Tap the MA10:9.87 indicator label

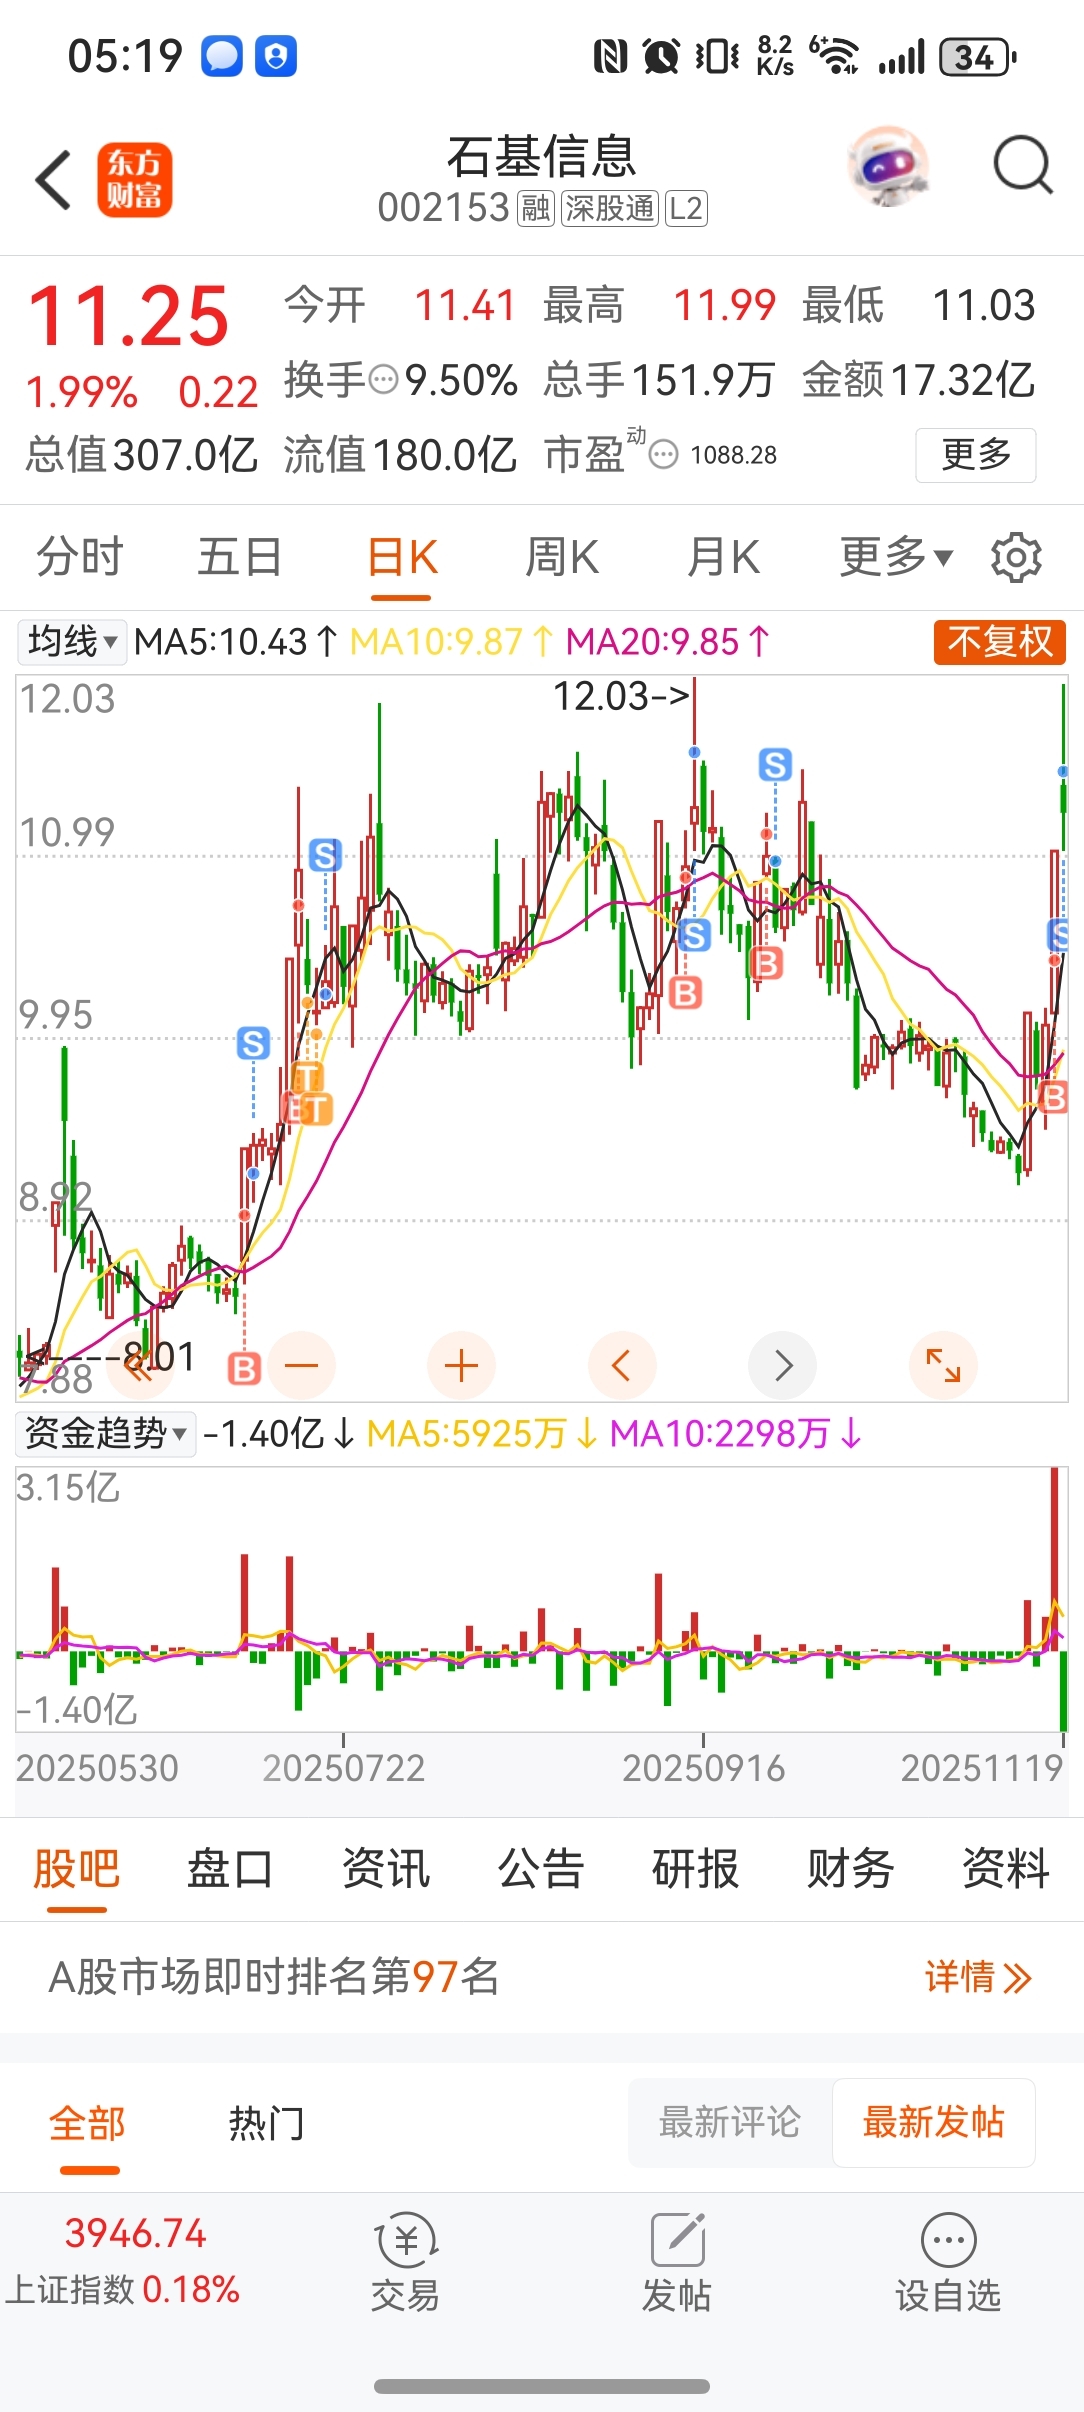coord(451,641)
